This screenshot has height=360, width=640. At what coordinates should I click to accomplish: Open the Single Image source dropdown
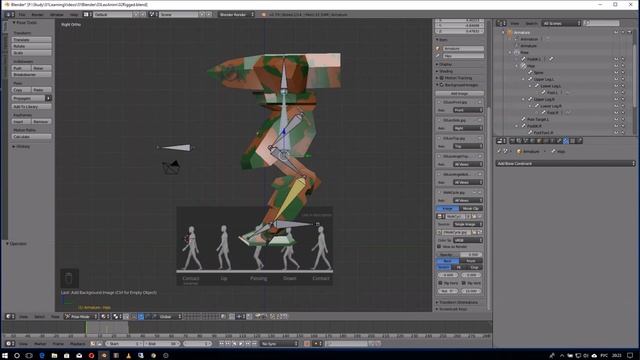pyautogui.click(x=468, y=224)
